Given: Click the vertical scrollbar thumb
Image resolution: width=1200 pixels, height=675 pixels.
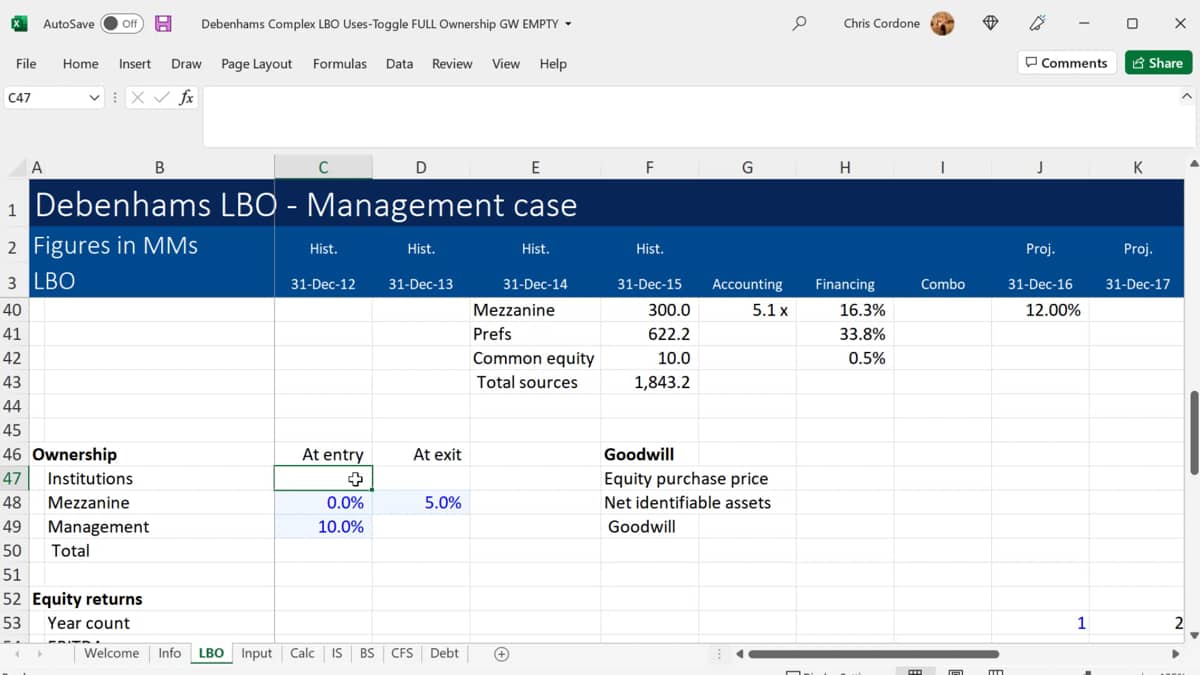Looking at the screenshot, I should pyautogui.click(x=1192, y=432).
